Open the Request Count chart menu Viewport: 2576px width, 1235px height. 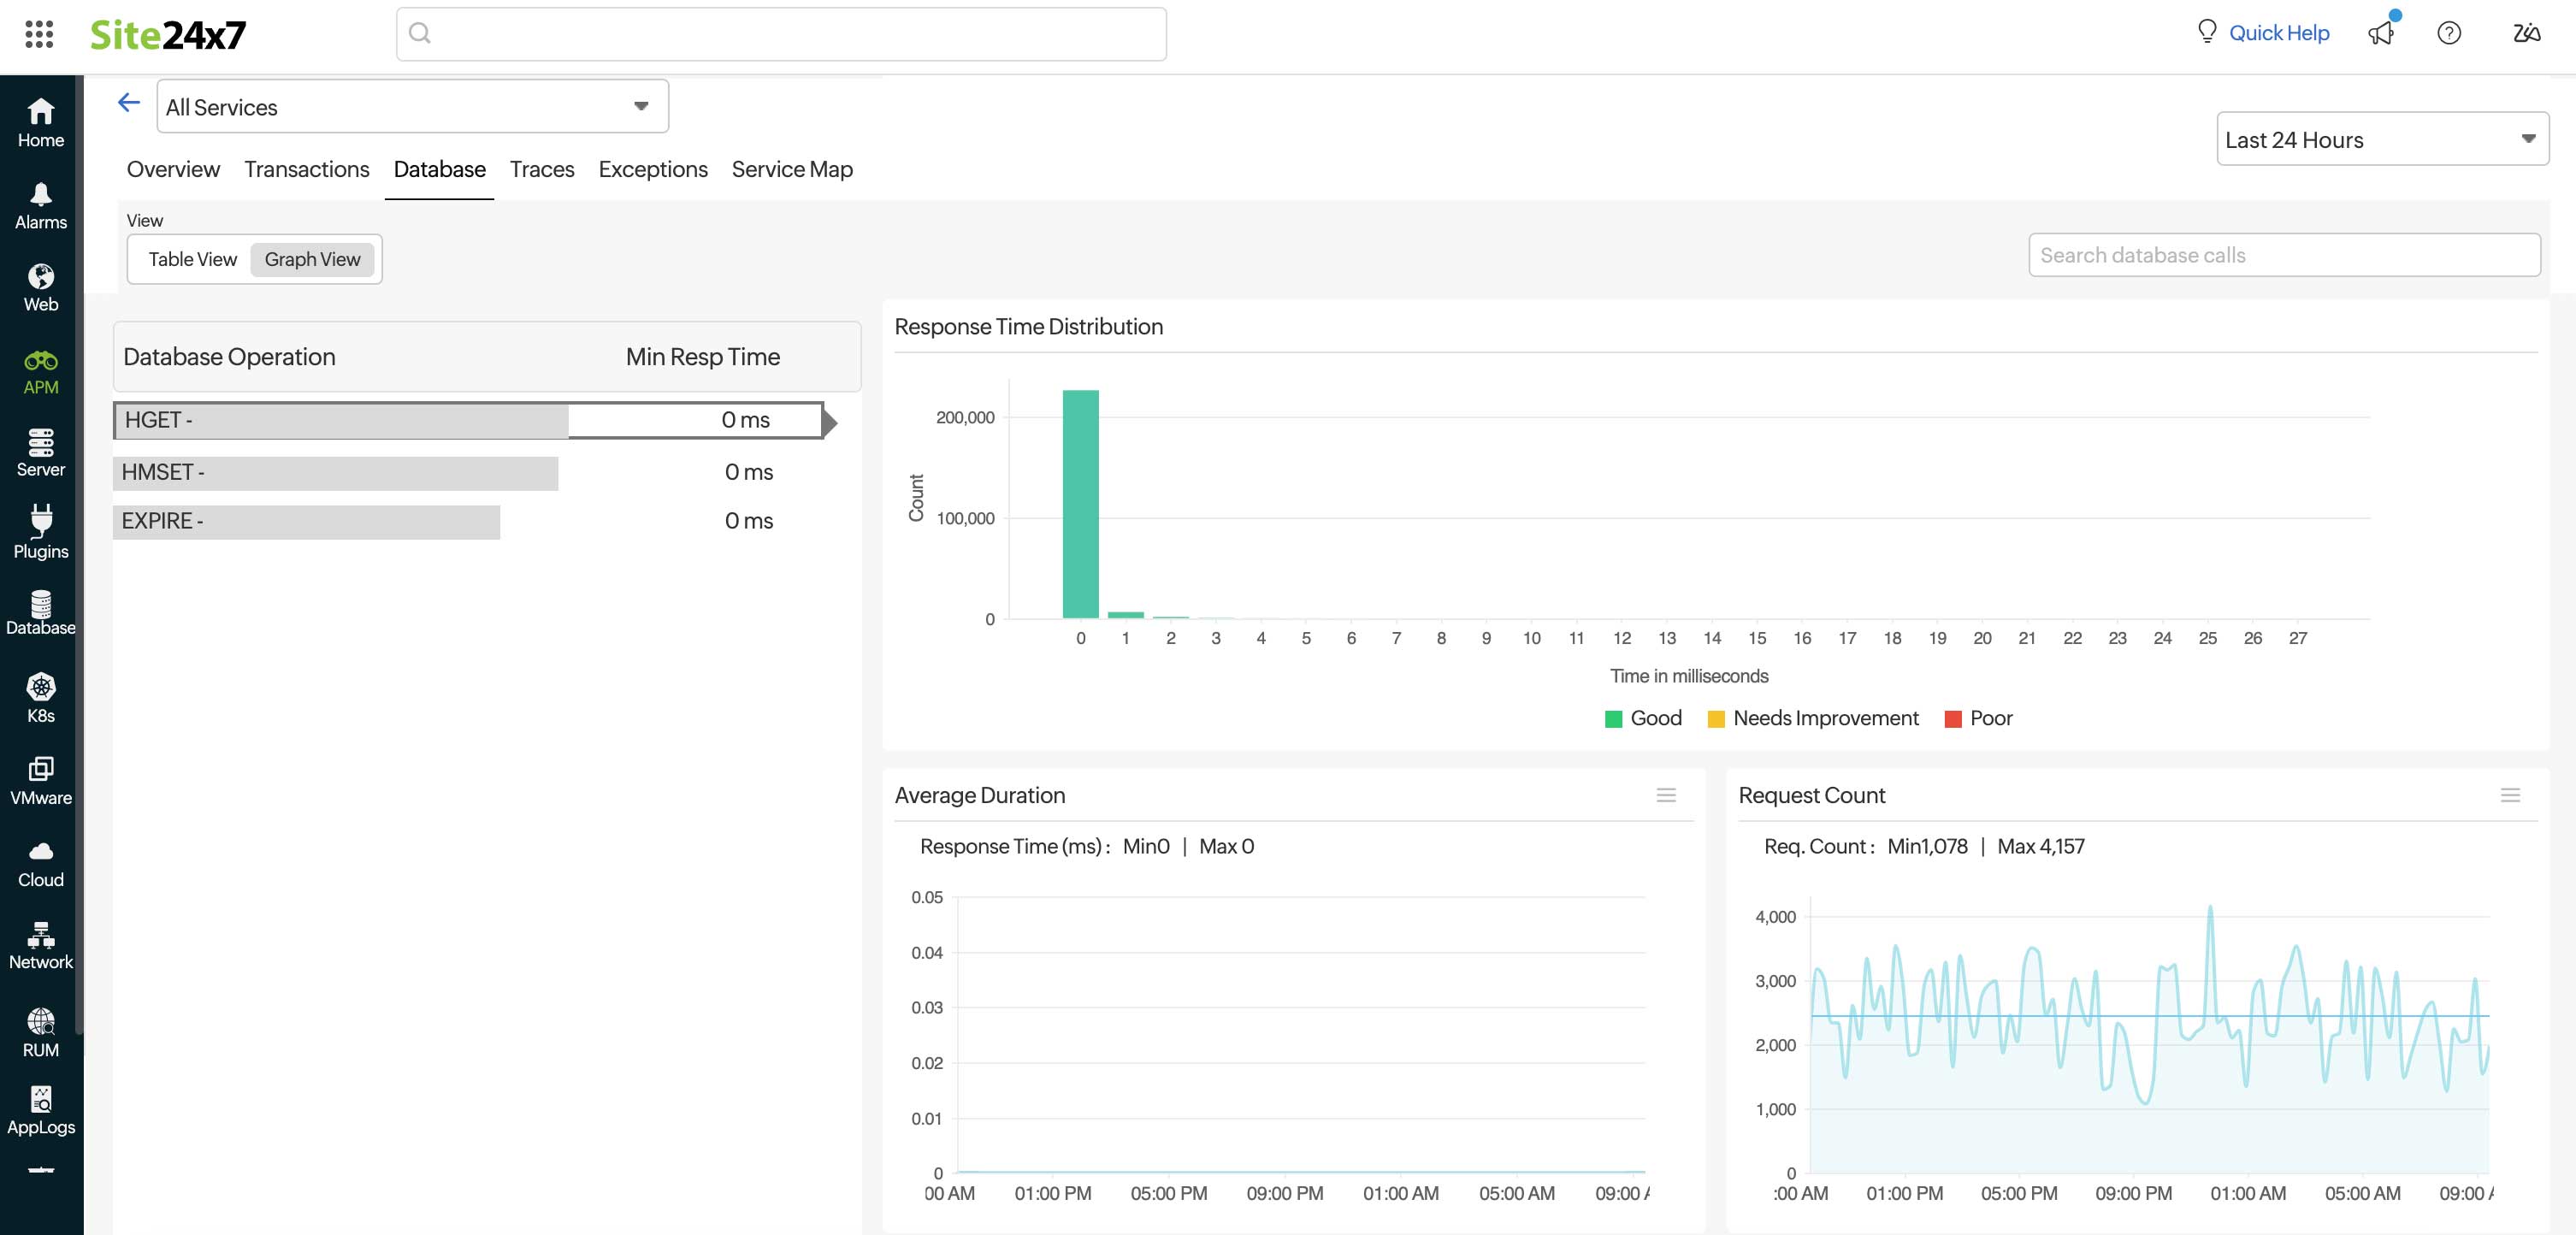[x=2510, y=796]
